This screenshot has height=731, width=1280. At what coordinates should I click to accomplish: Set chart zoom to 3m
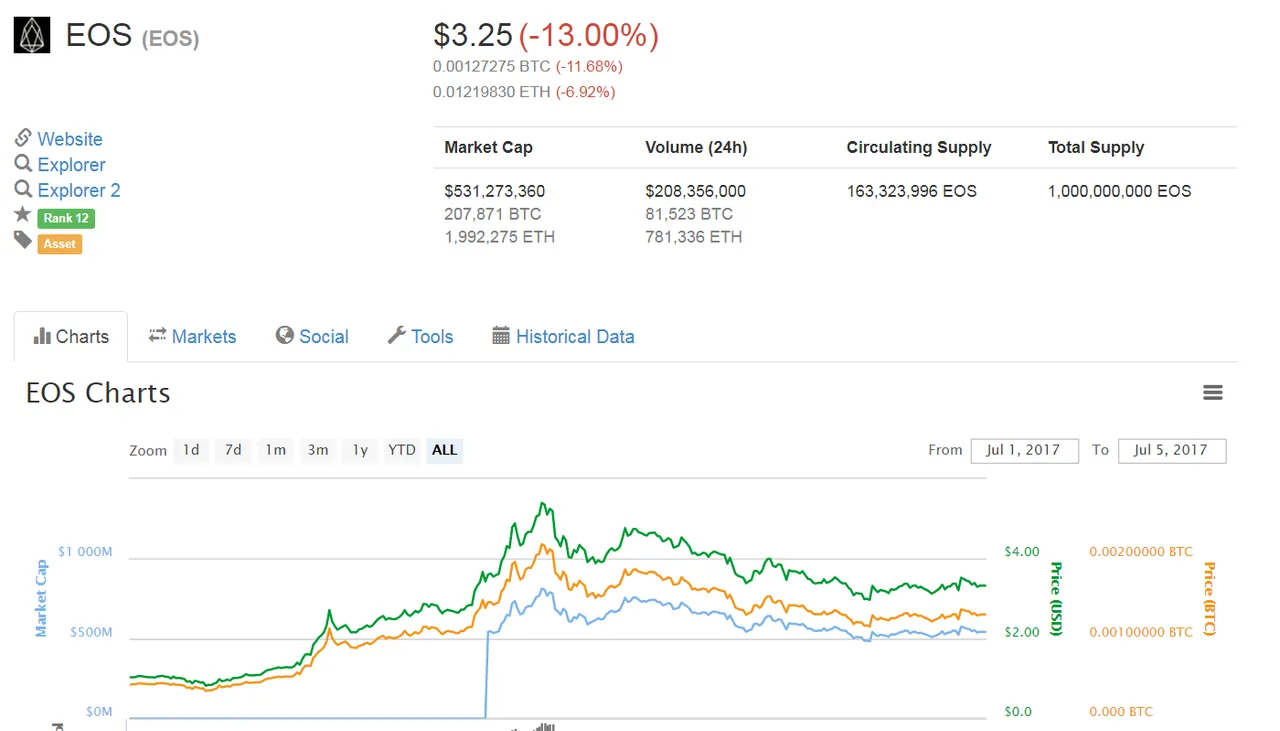click(x=318, y=450)
